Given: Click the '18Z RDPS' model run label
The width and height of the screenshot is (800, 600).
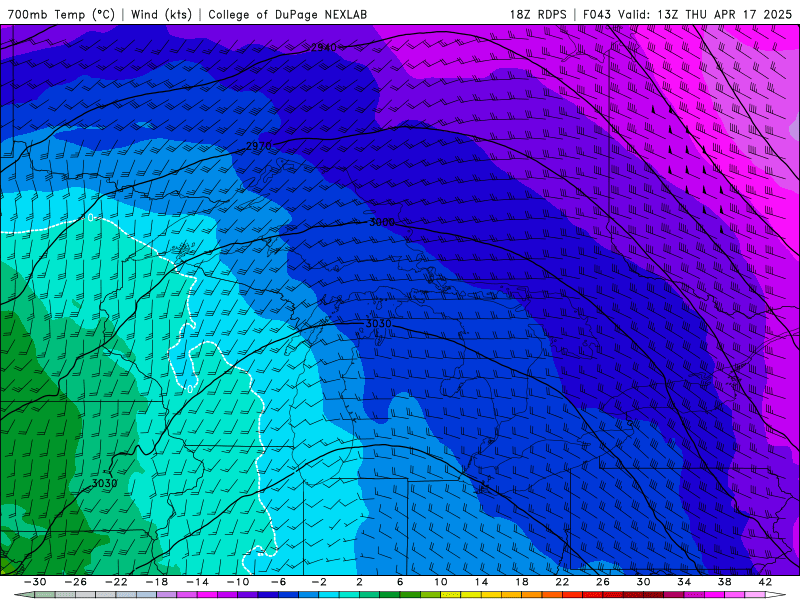Looking at the screenshot, I should pyautogui.click(x=538, y=14).
